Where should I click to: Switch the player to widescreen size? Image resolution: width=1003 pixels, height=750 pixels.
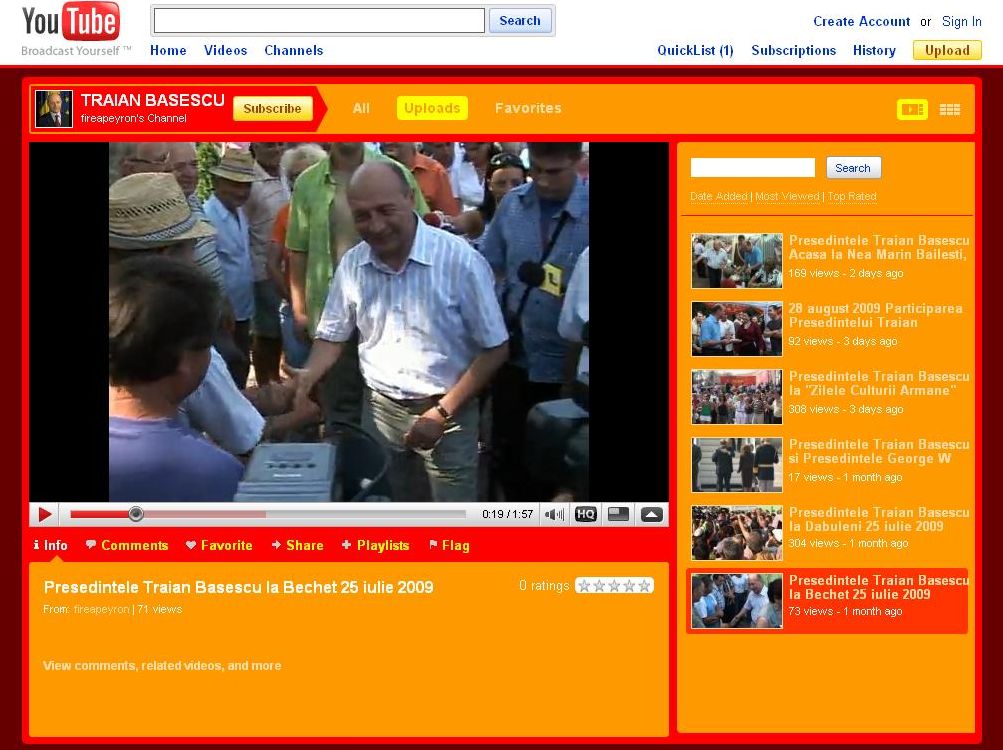[619, 514]
